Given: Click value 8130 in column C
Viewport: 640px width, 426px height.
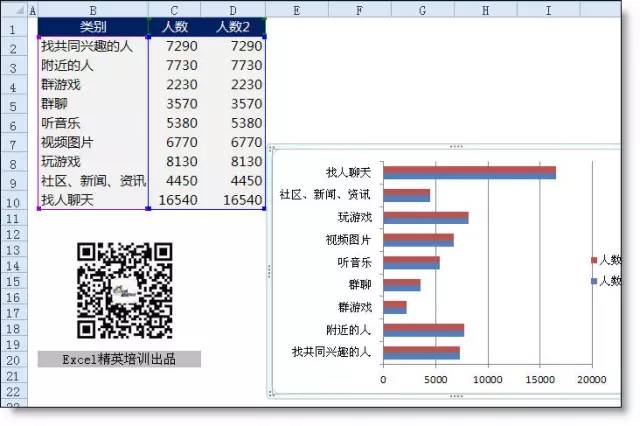Looking at the screenshot, I should [x=175, y=161].
